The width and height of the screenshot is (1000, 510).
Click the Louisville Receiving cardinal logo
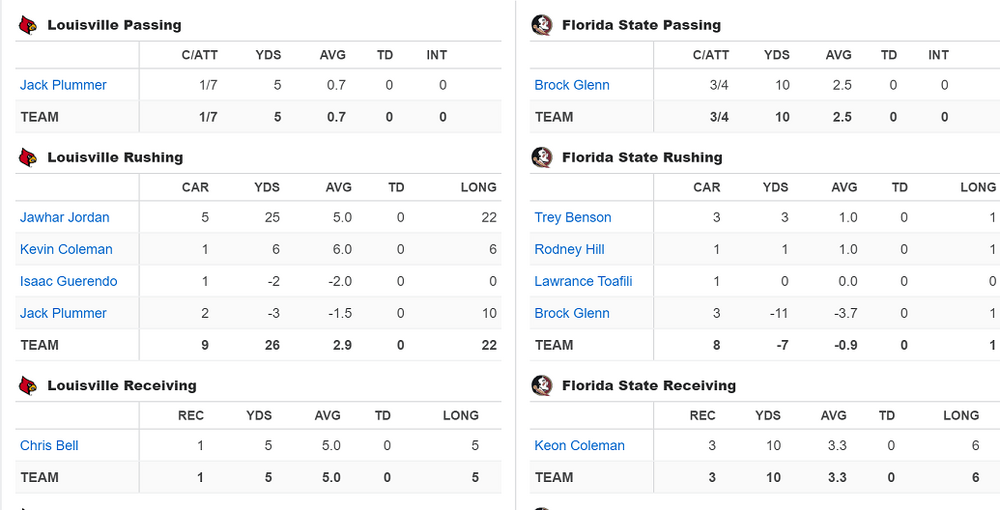click(x=28, y=385)
